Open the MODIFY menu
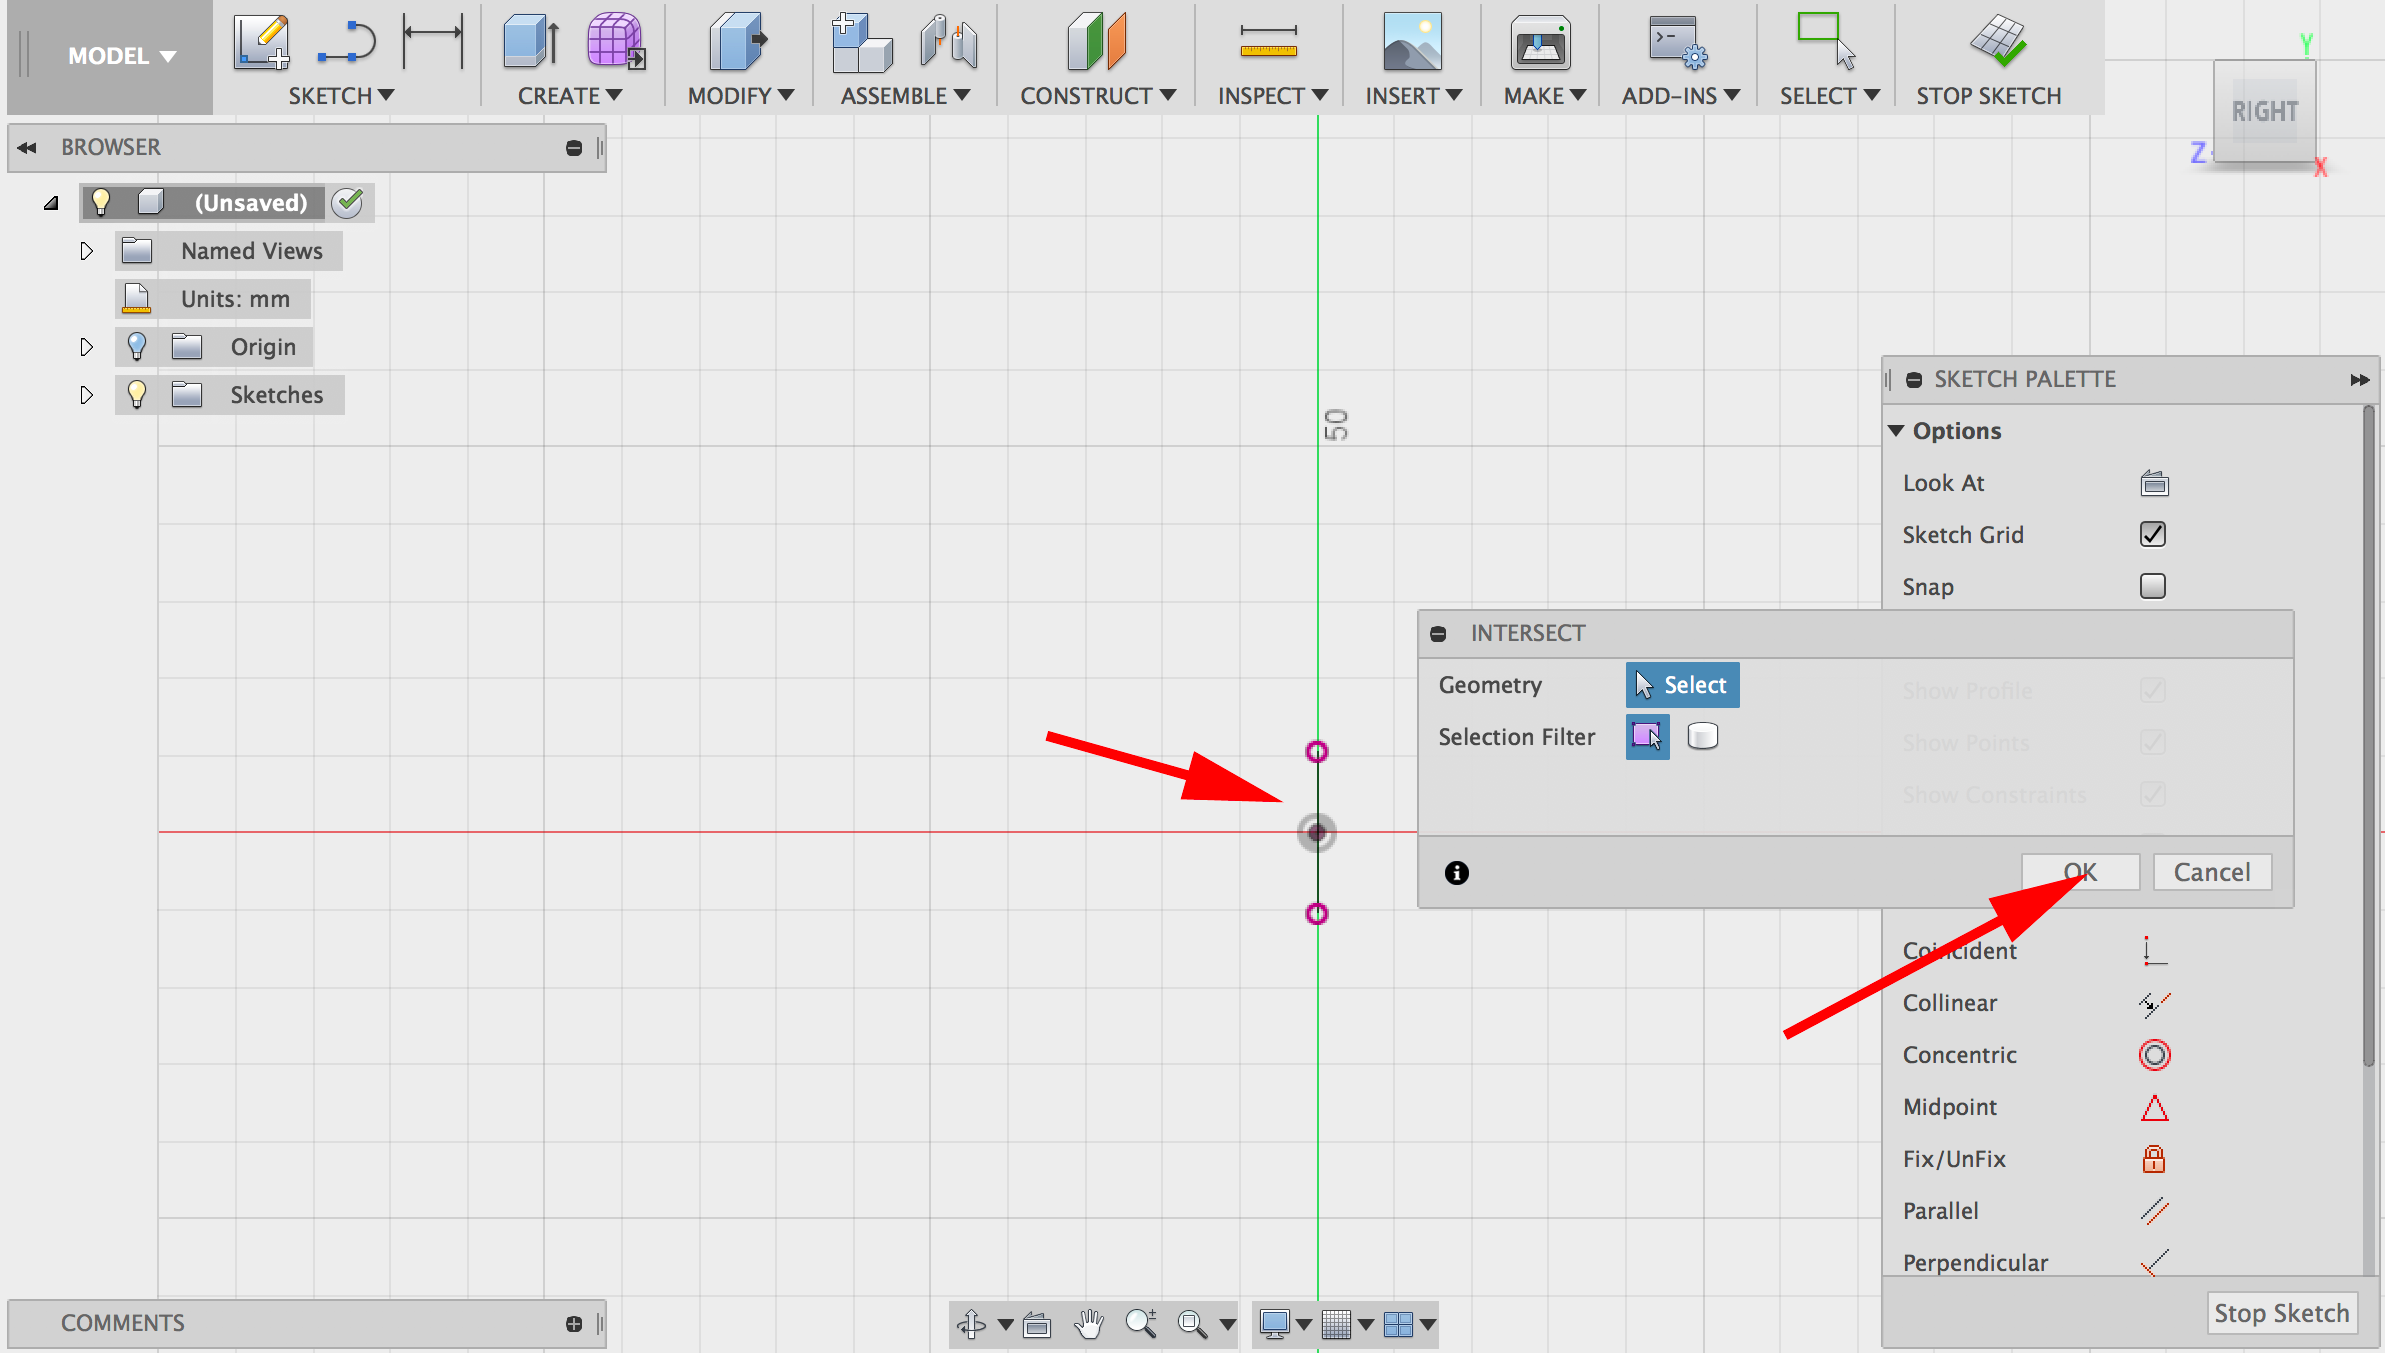This screenshot has width=2385, height=1353. [740, 96]
